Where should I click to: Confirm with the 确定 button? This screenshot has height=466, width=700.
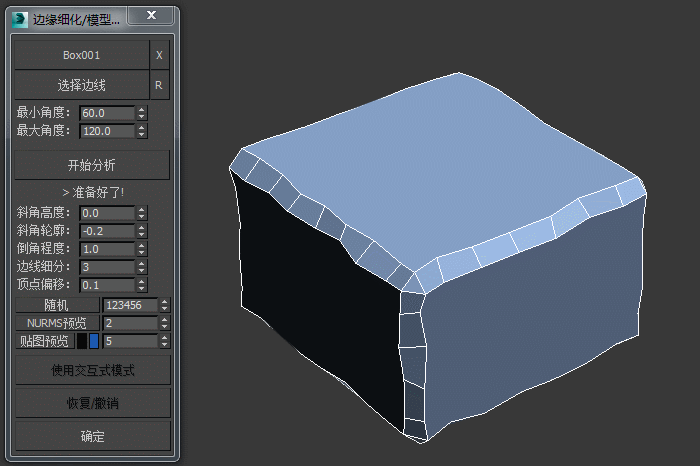click(92, 436)
